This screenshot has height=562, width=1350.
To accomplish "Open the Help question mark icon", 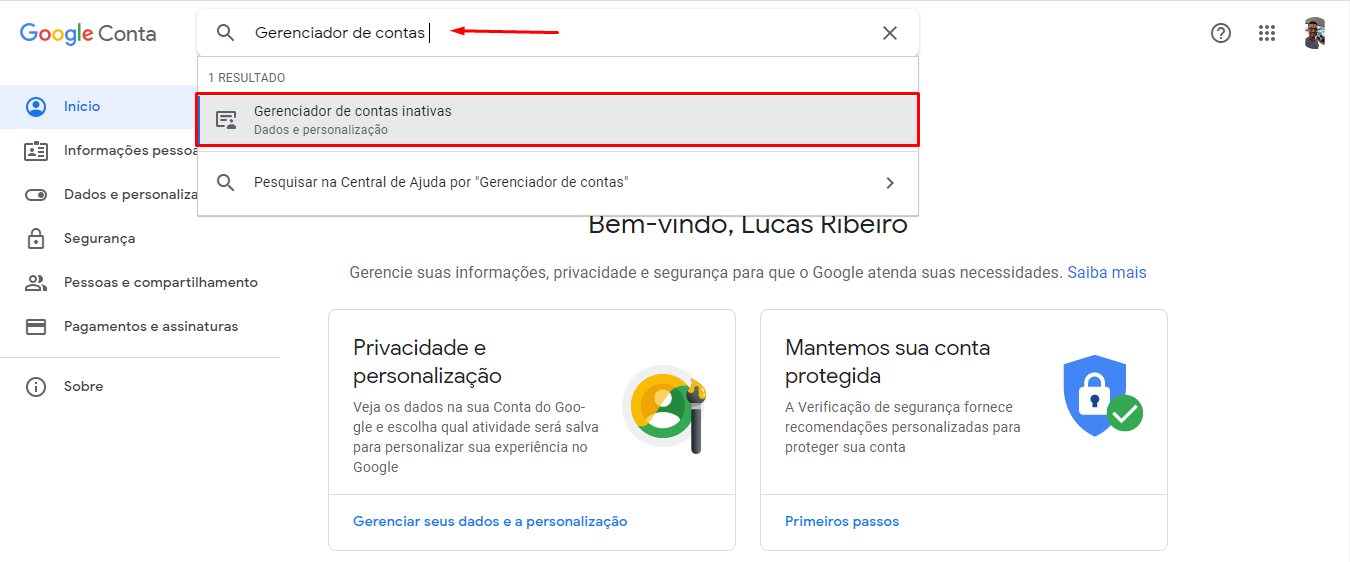I will click(x=1220, y=33).
